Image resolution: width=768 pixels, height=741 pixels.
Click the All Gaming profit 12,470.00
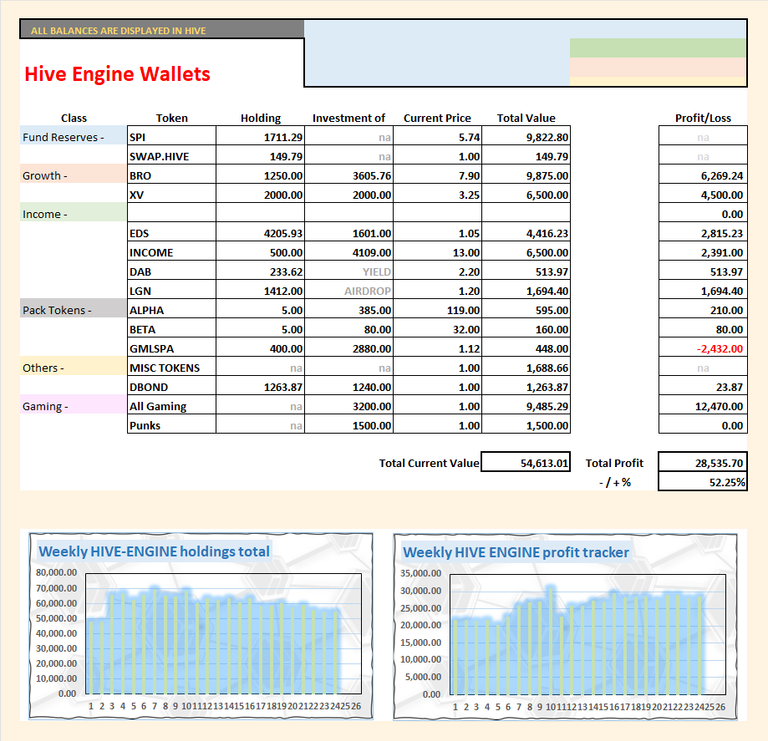(x=703, y=405)
